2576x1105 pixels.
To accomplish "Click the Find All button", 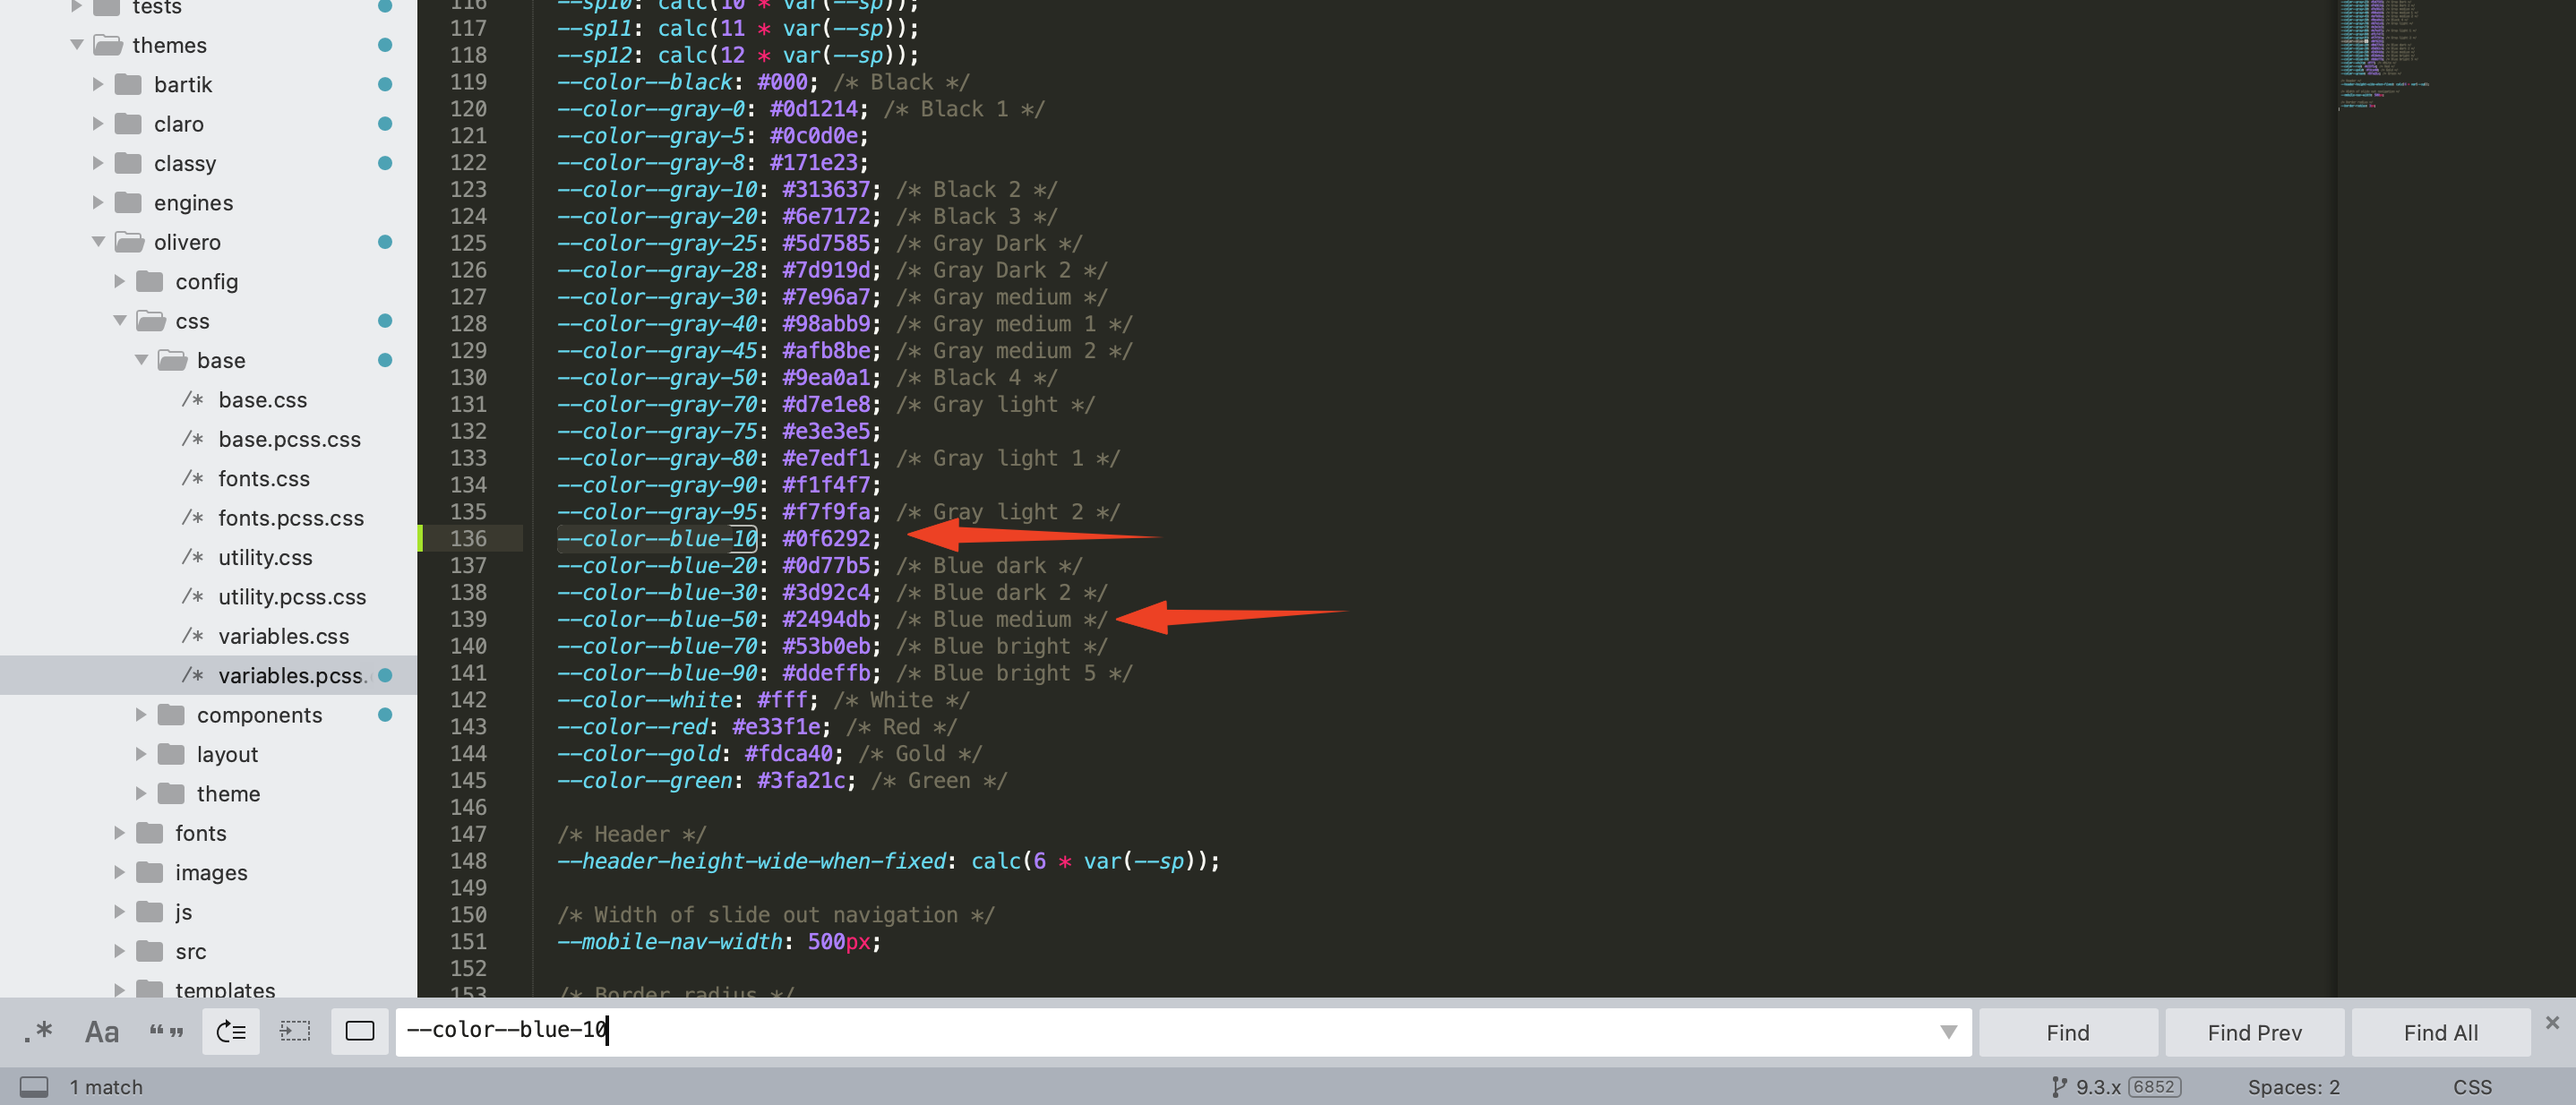I will tap(2440, 1032).
